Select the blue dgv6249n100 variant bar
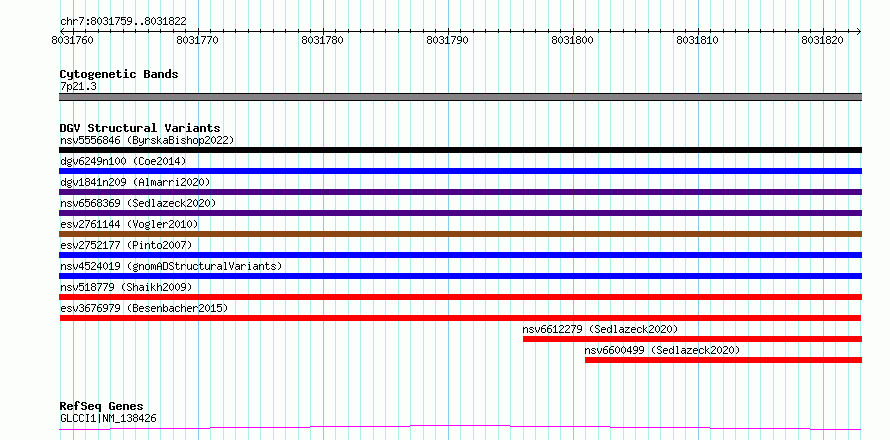 click(460, 171)
